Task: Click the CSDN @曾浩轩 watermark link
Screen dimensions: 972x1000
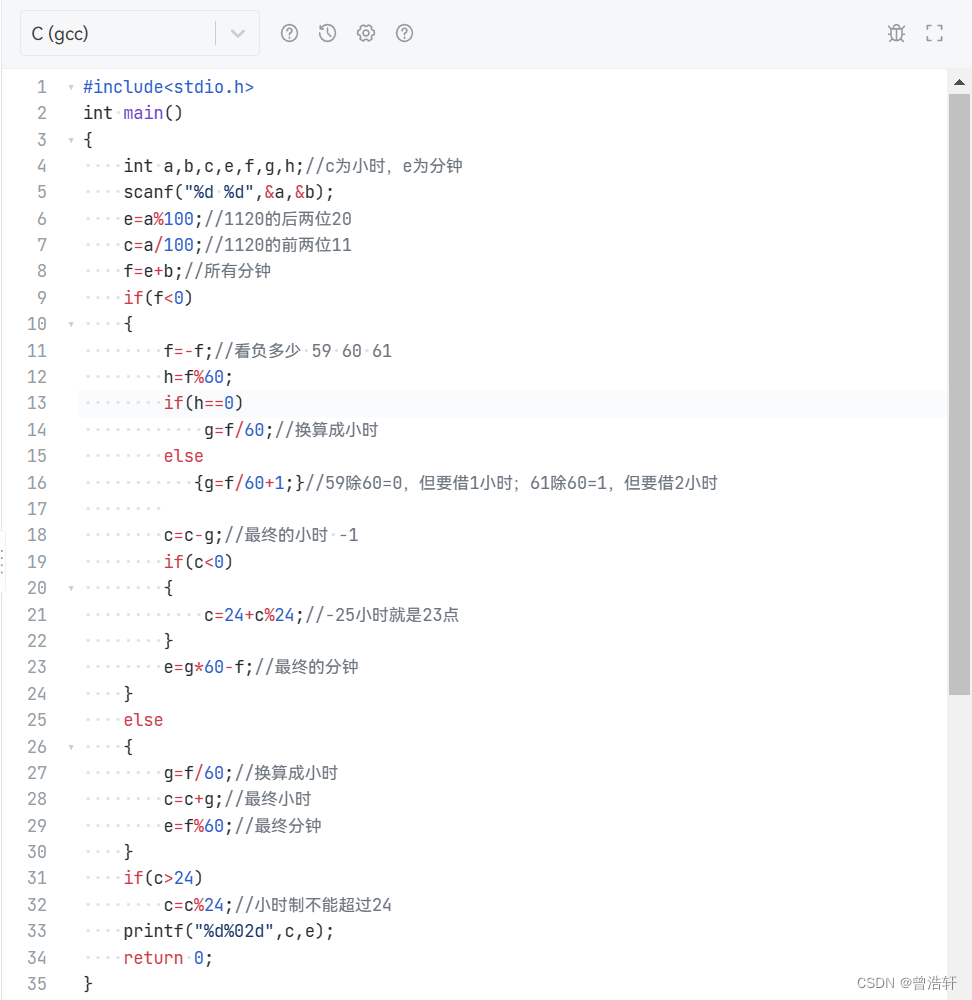Action: tap(906, 982)
